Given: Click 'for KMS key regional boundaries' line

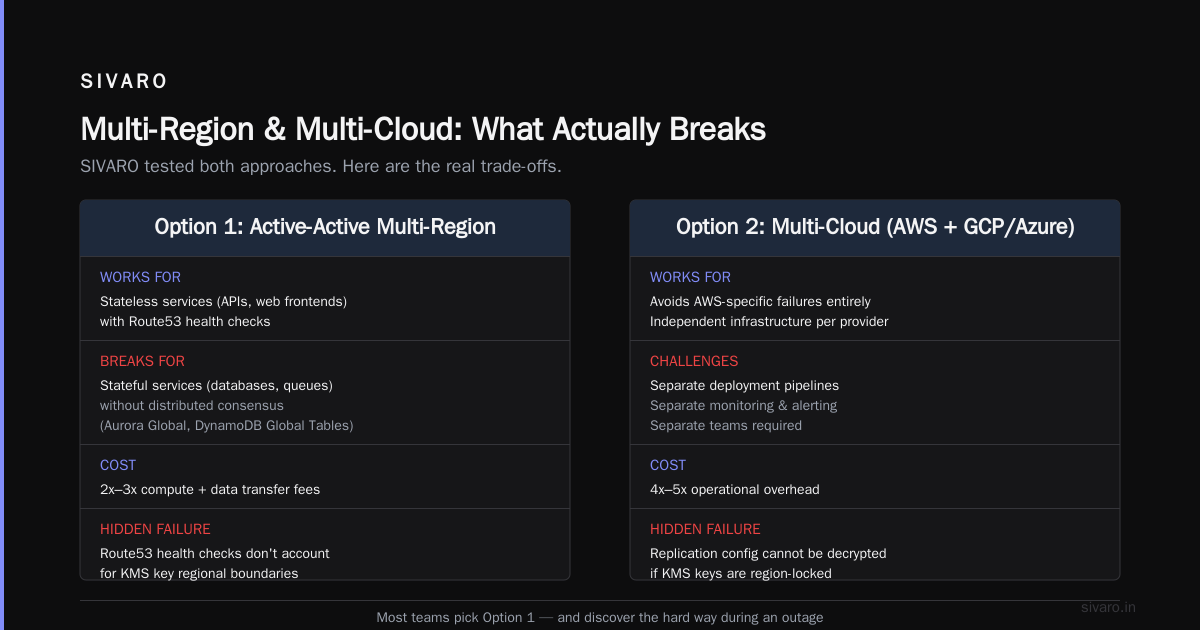Looking at the screenshot, I should pyautogui.click(x=199, y=573).
